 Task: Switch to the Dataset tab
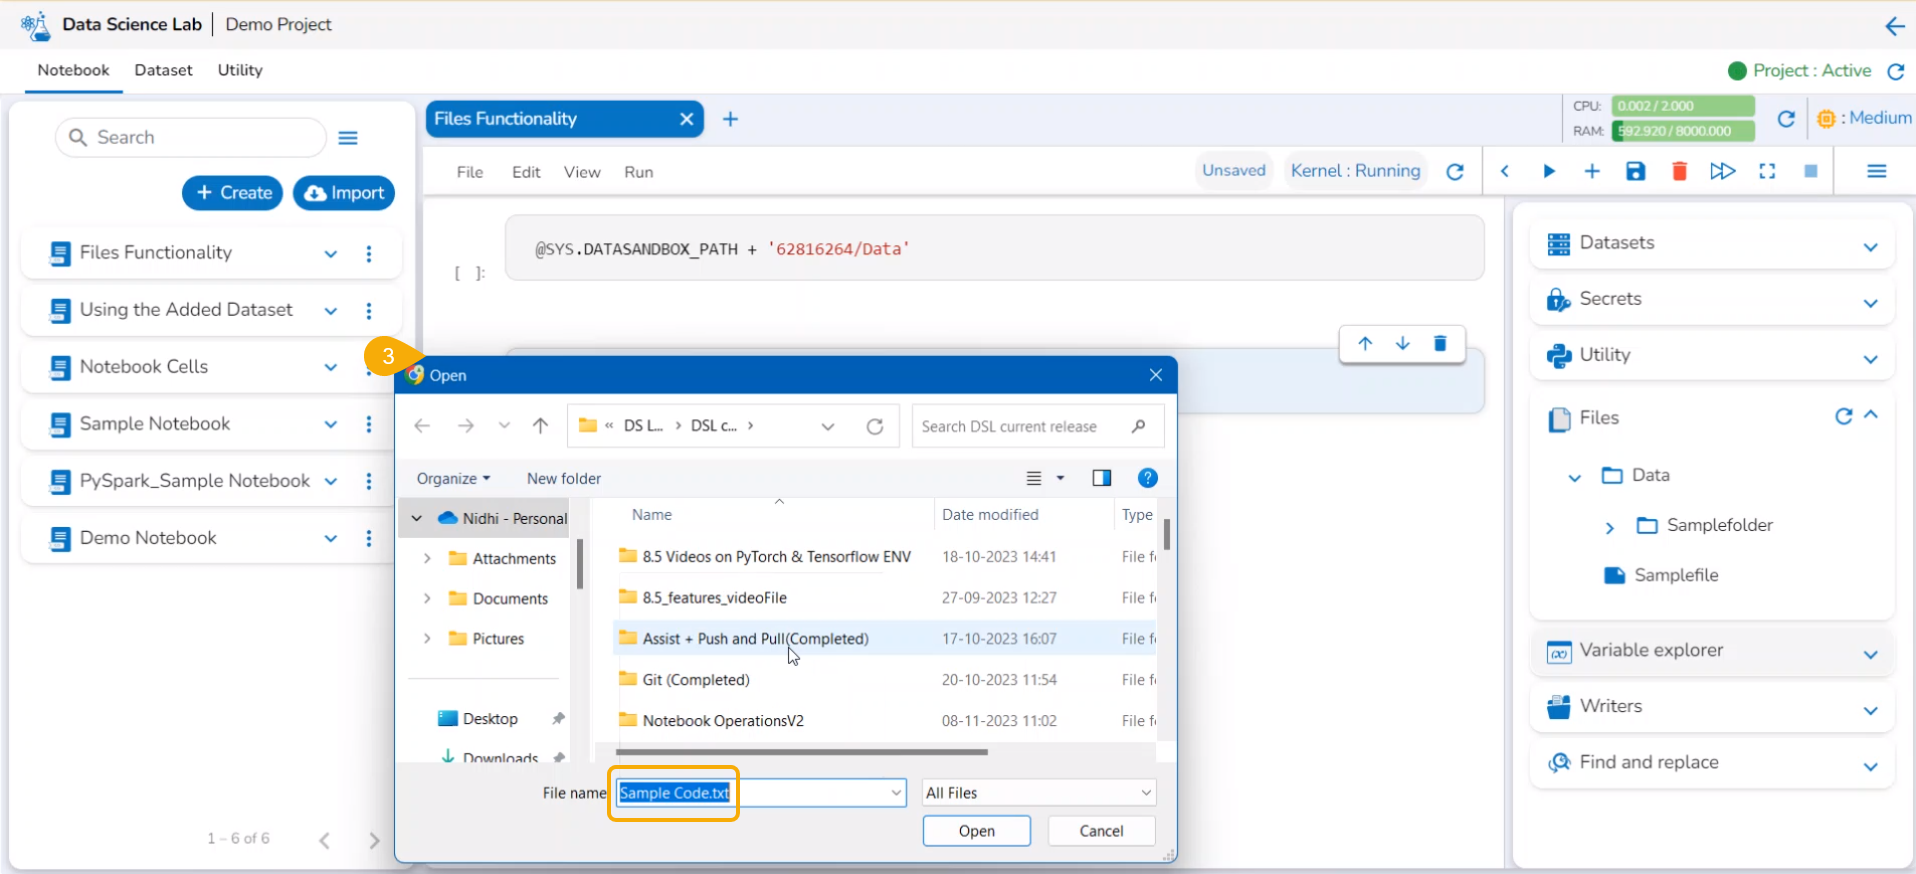[x=163, y=70]
